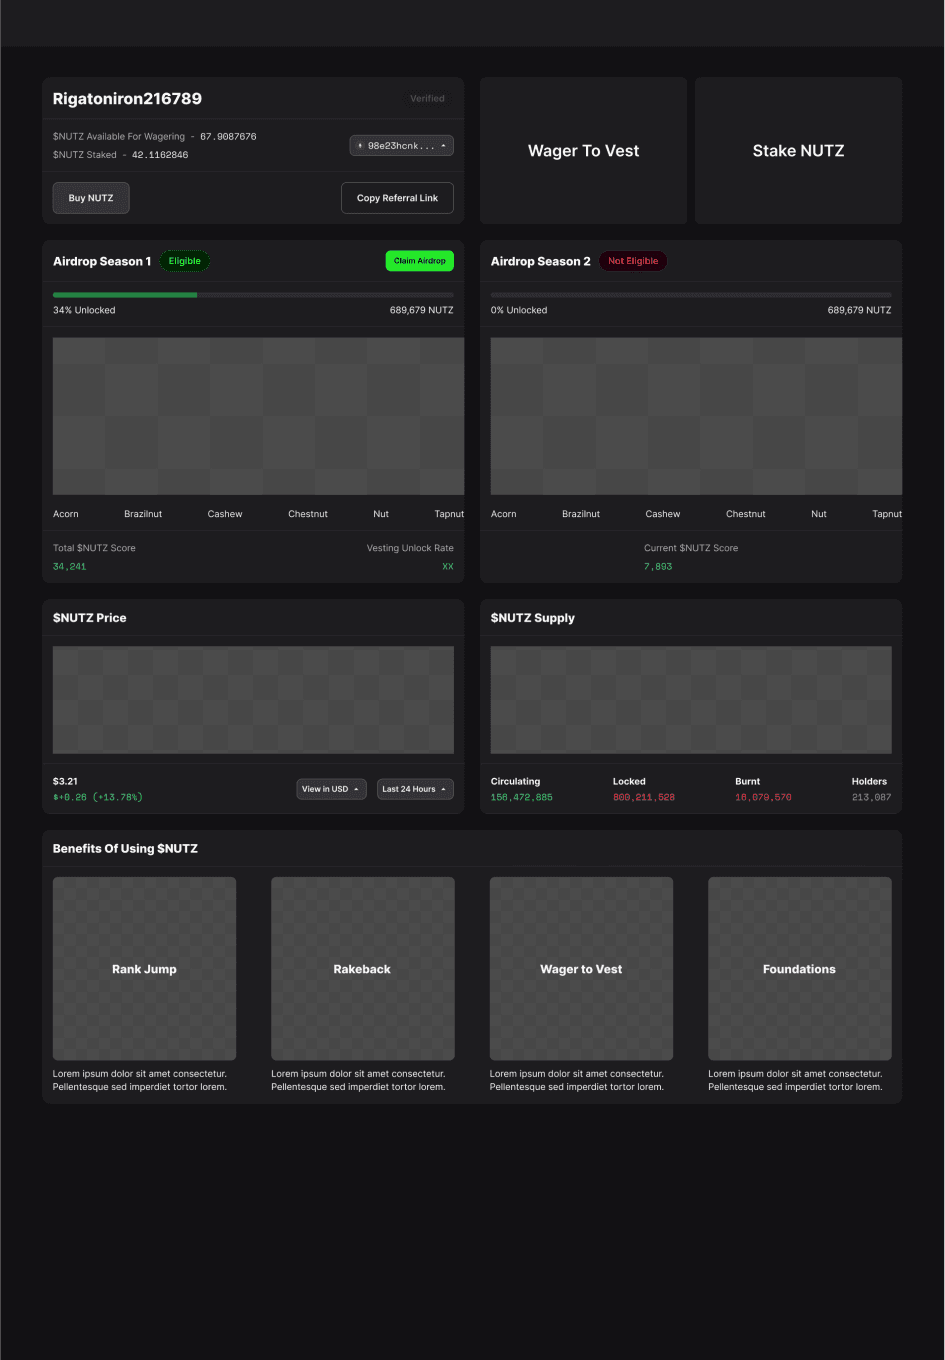Image resolution: width=945 pixels, height=1360 pixels.
Task: Select Nut rank under Season 2 chart
Action: click(819, 514)
